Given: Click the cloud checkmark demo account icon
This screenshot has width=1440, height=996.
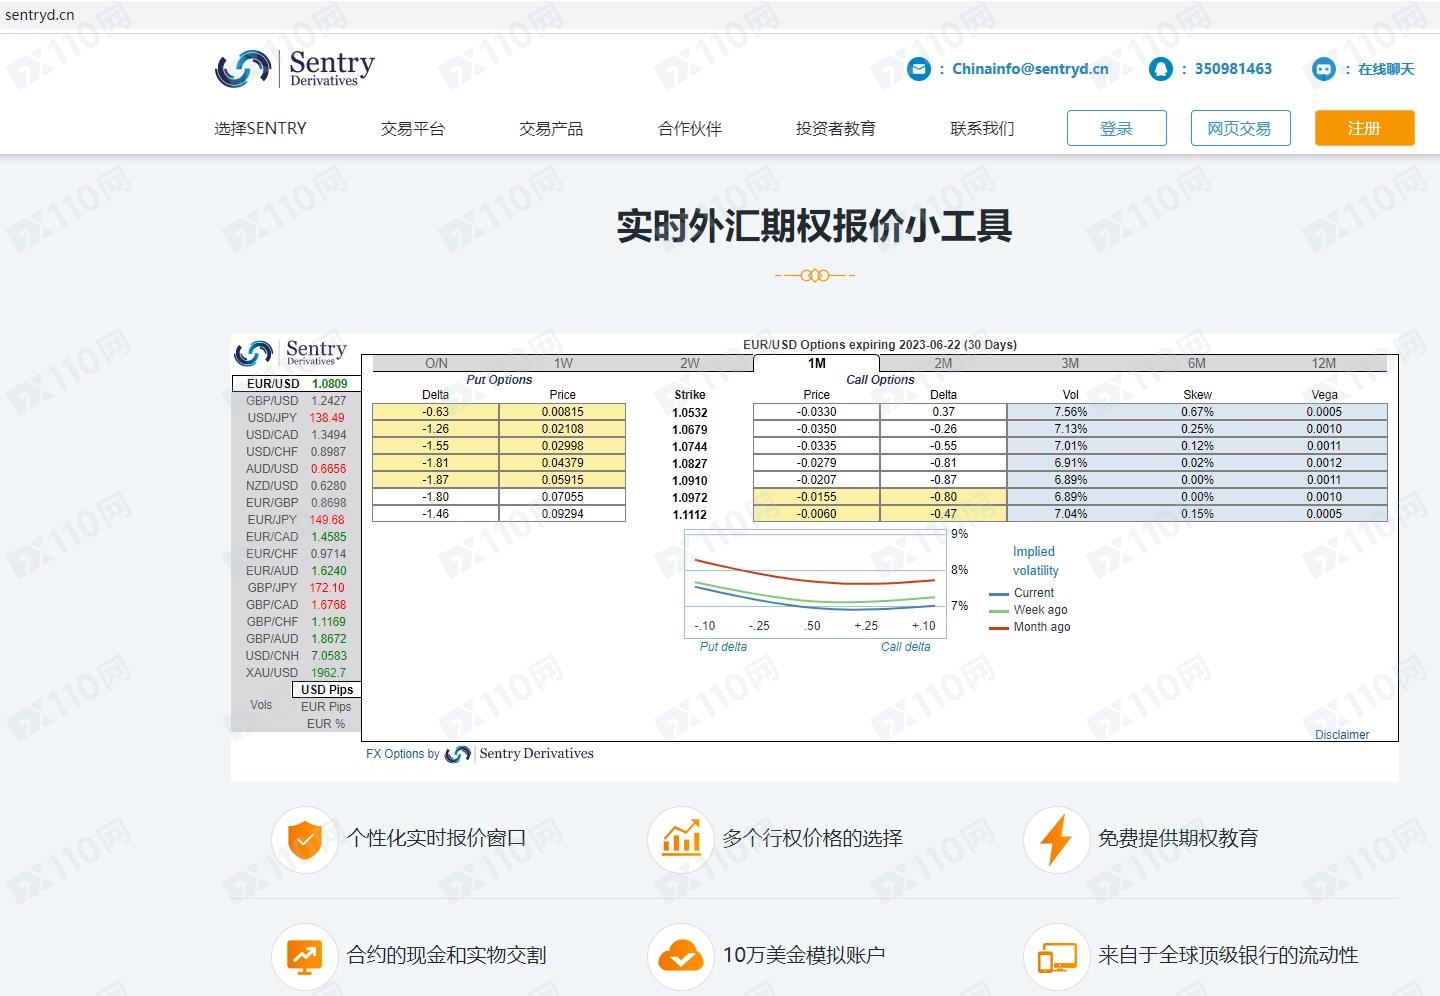Looking at the screenshot, I should 680,956.
